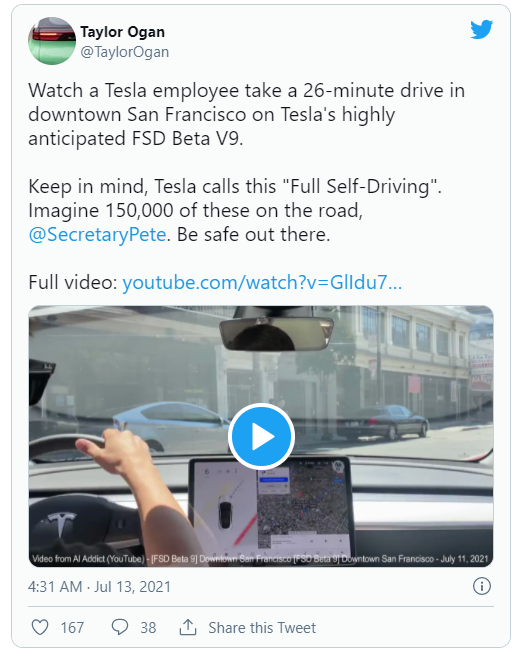Open the @TaylorOgan handle link
The image size is (520, 656).
[x=125, y=52]
